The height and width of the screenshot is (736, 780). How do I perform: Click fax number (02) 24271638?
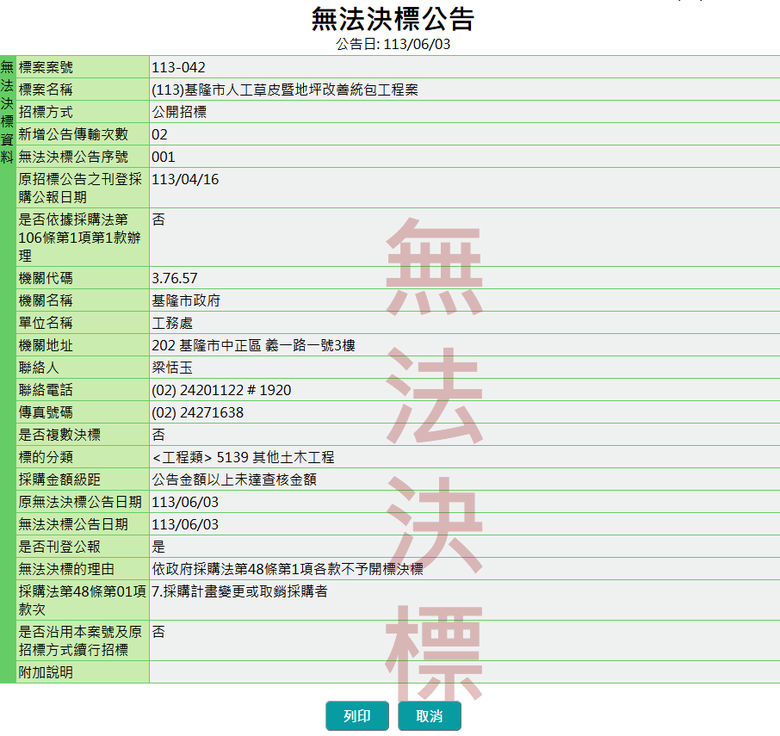197,412
